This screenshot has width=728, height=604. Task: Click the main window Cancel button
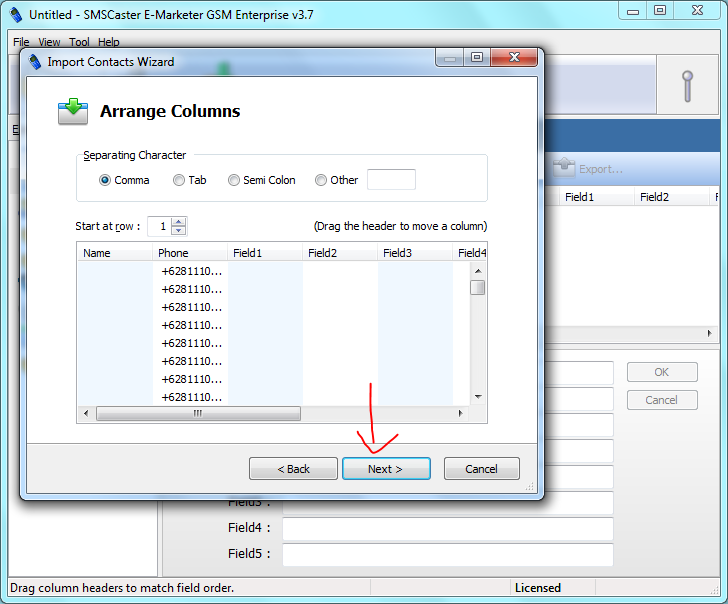click(662, 400)
